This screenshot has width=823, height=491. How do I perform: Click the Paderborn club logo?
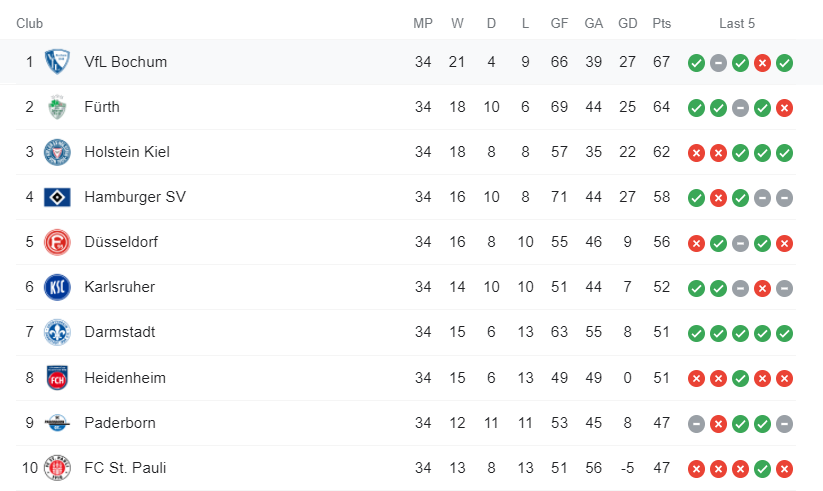click(57, 423)
